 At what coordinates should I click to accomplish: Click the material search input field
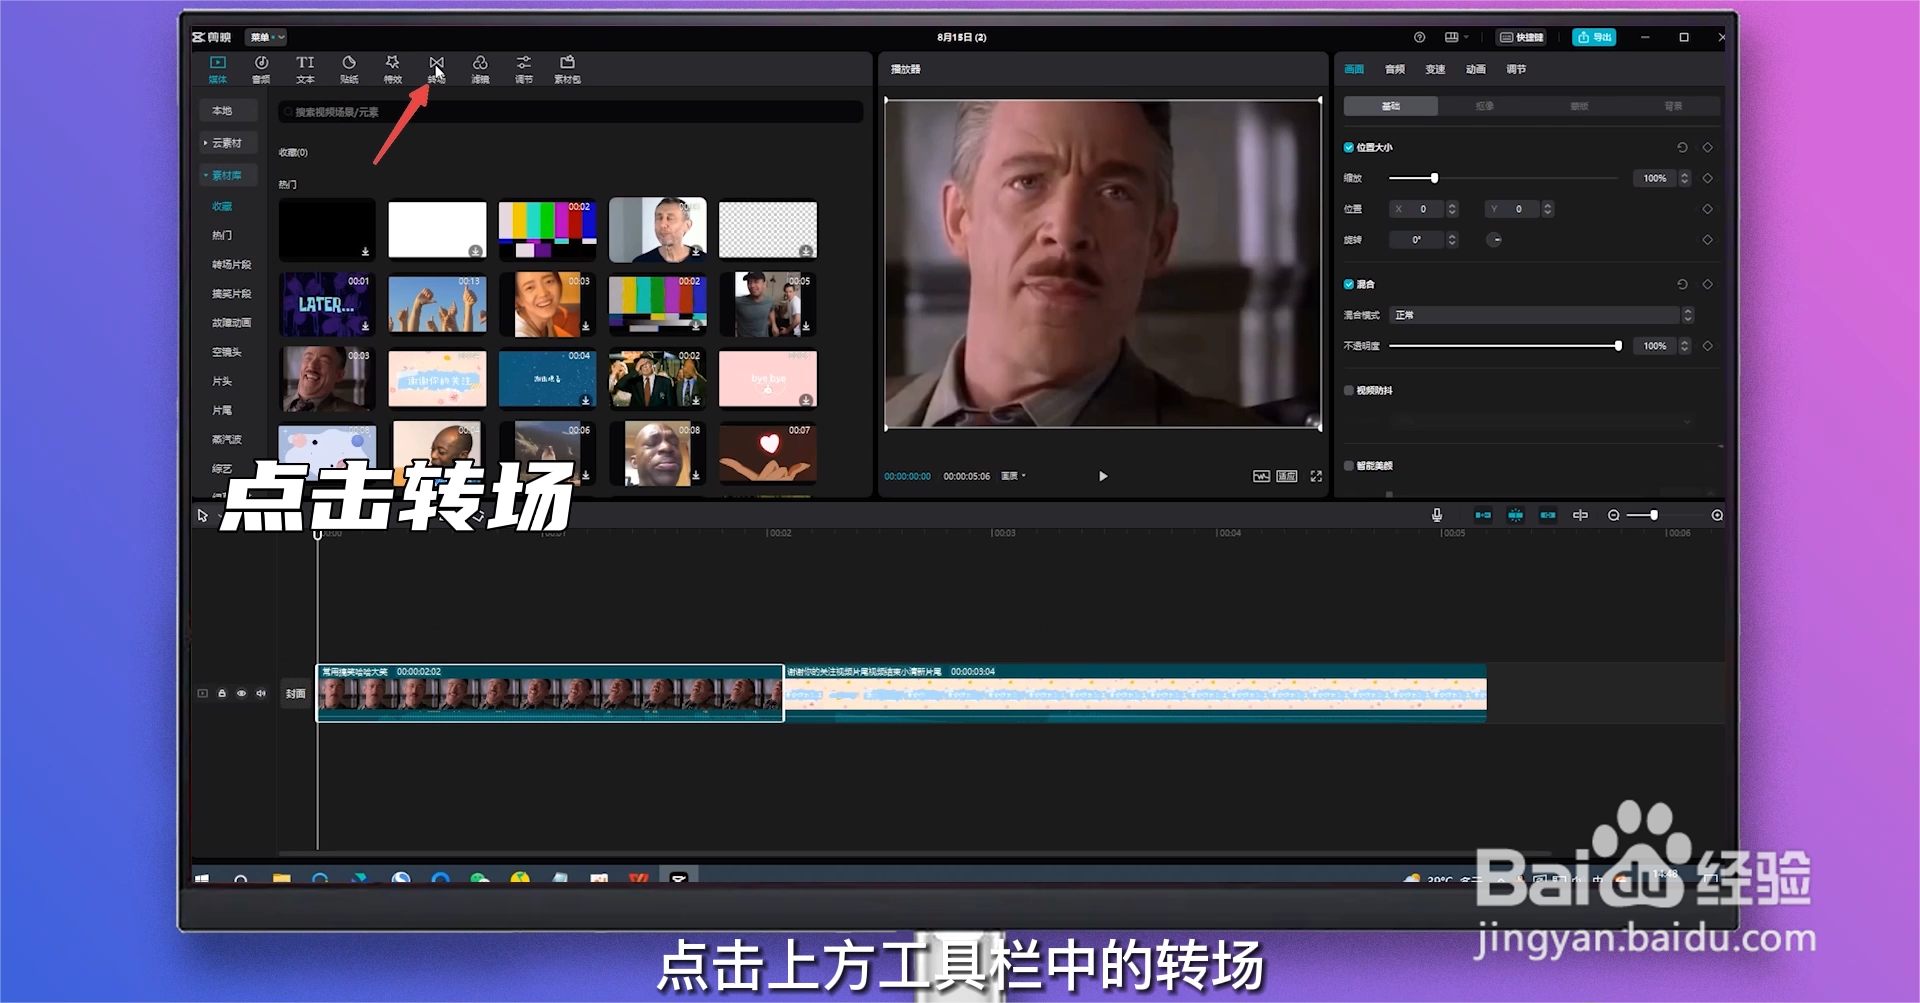570,112
